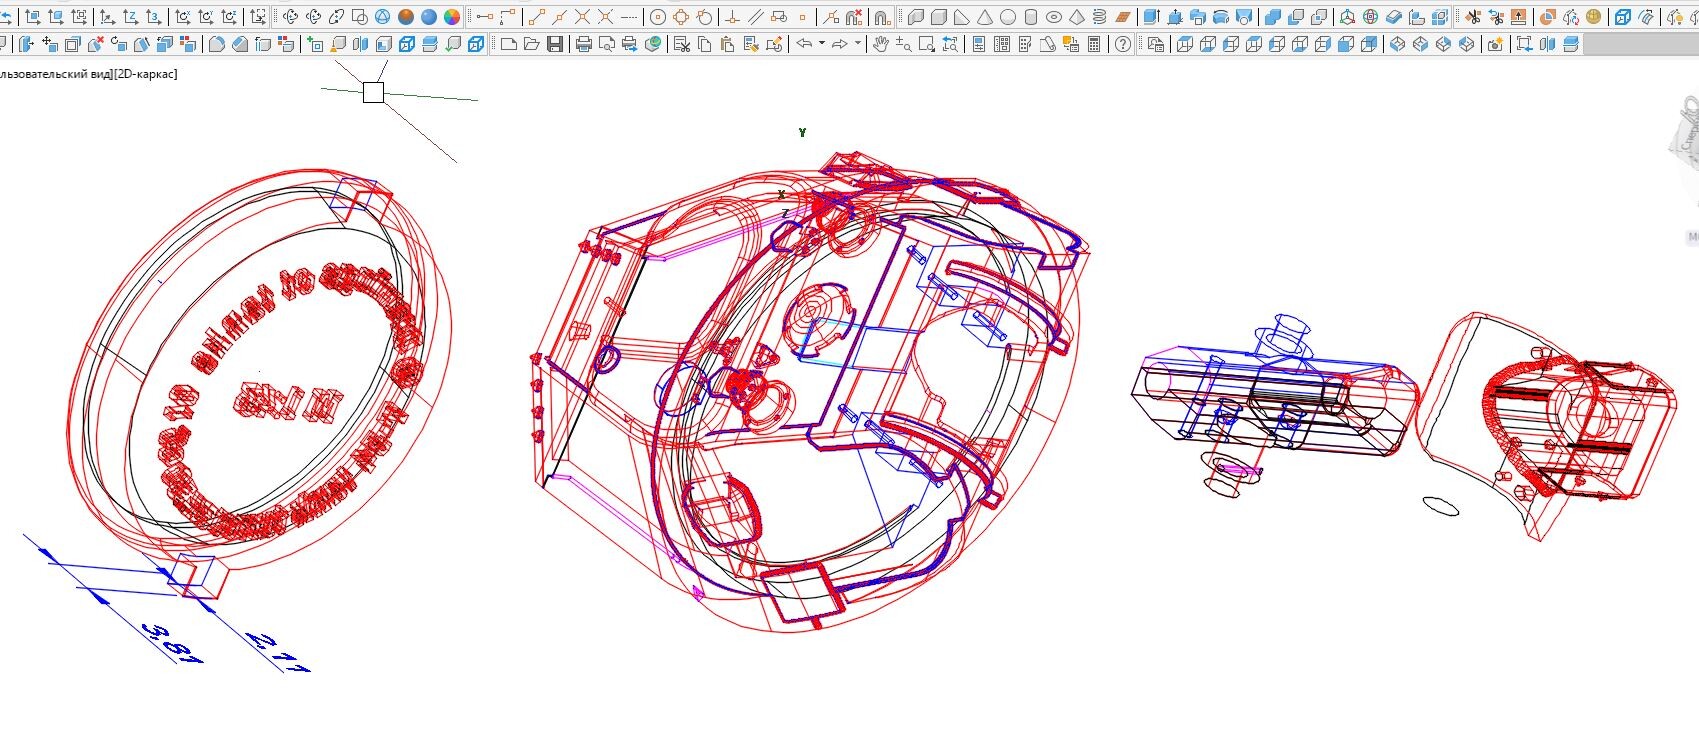The image size is (1699, 739).
Task: Apply the Conceptual blue sphere visual style
Action: 428,17
